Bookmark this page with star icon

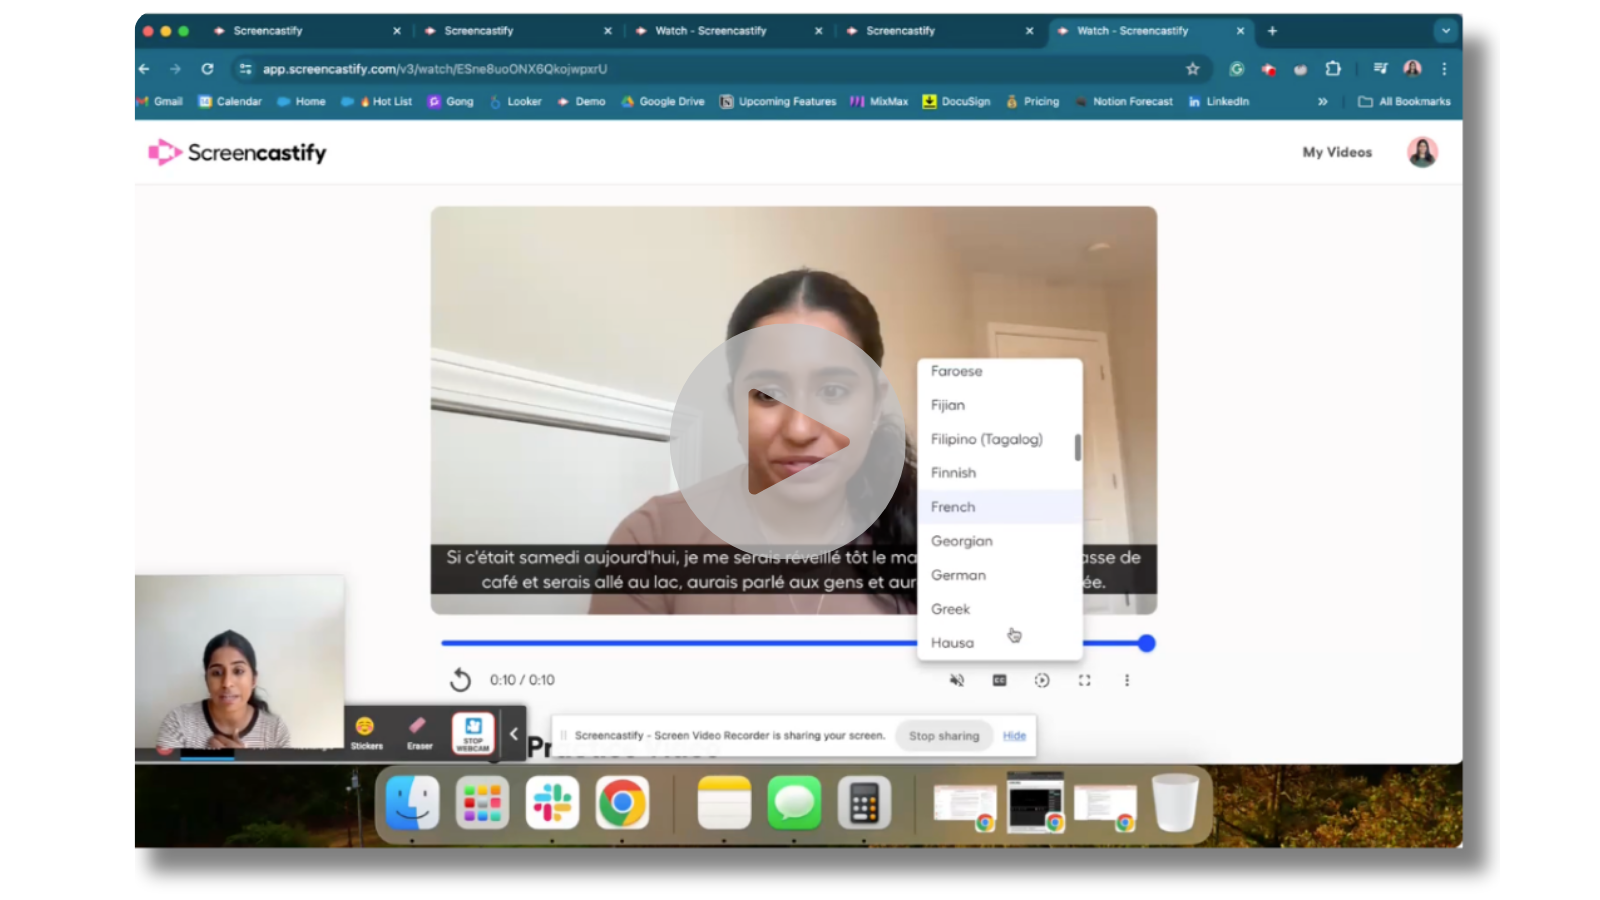pos(1192,69)
